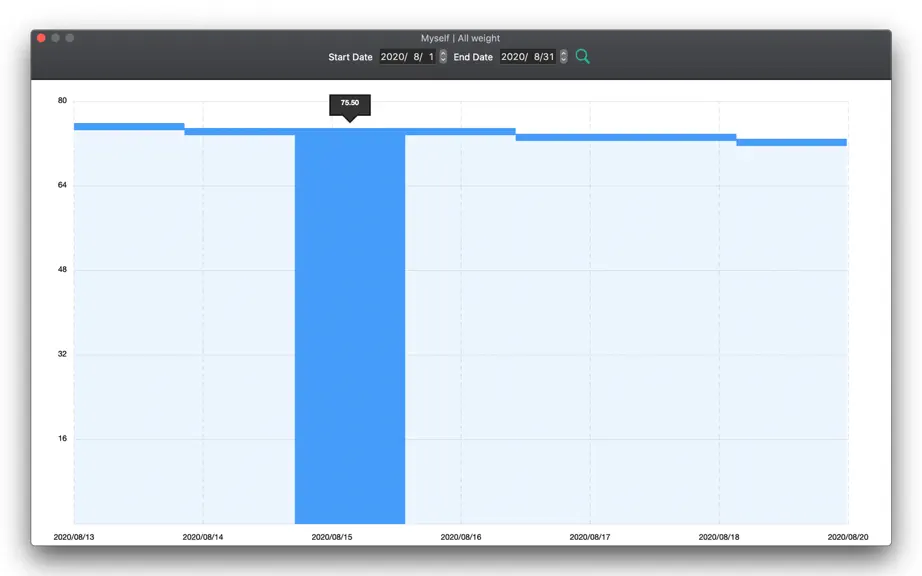This screenshot has height=576, width=922.
Task: Click the green search magnifier icon
Action: click(x=582, y=56)
